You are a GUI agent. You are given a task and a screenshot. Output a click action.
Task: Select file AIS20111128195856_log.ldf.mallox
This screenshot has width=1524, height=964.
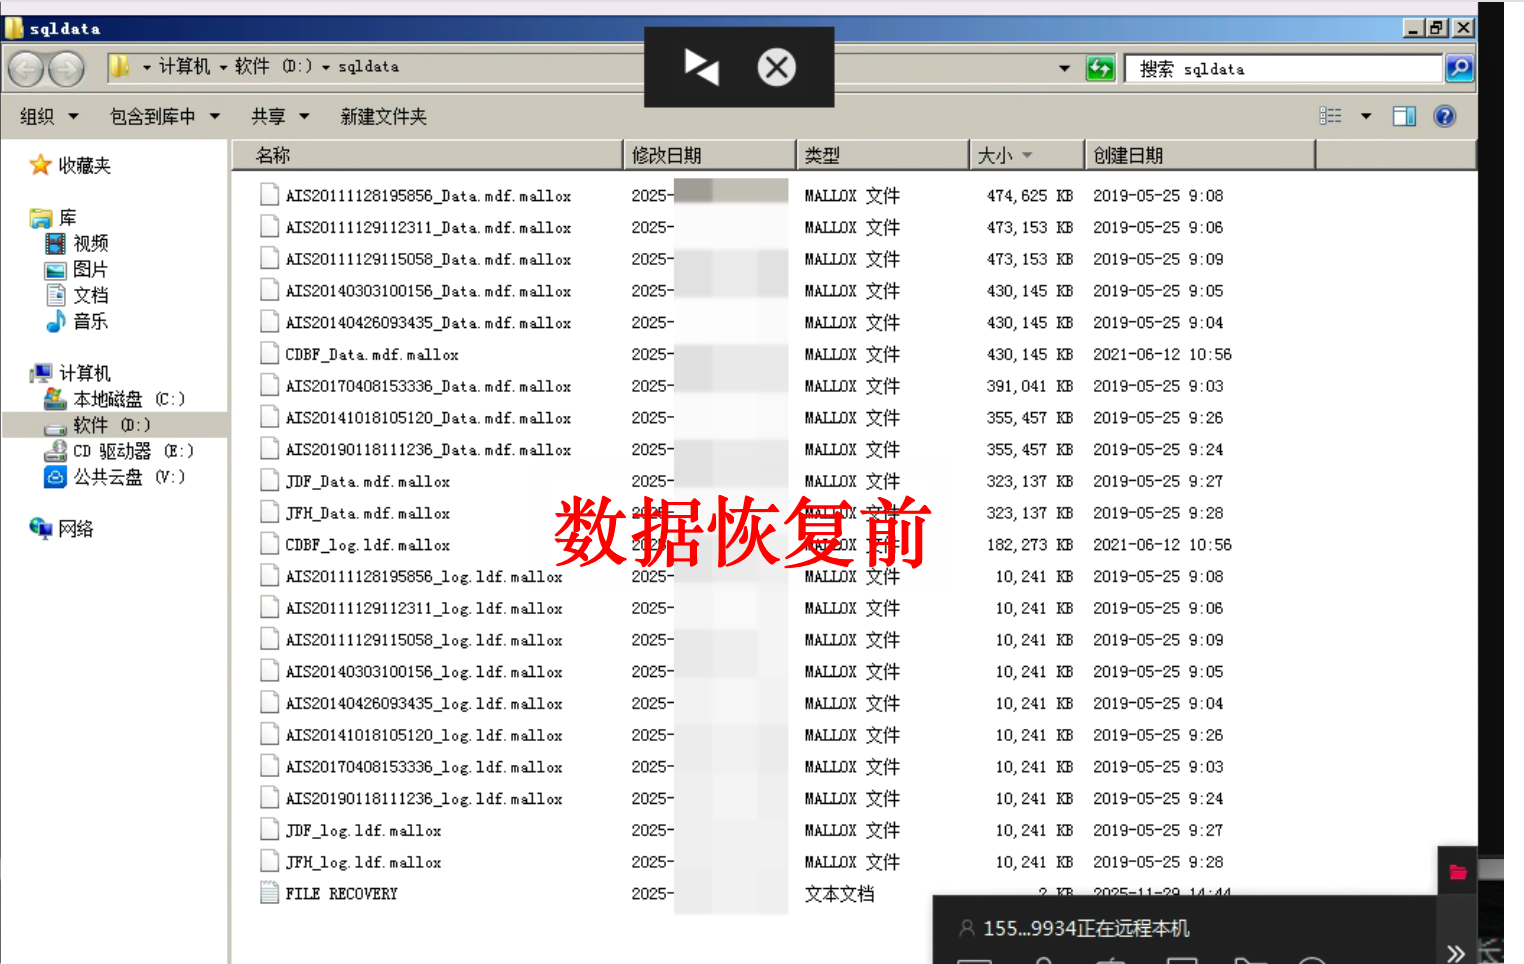pyautogui.click(x=424, y=577)
